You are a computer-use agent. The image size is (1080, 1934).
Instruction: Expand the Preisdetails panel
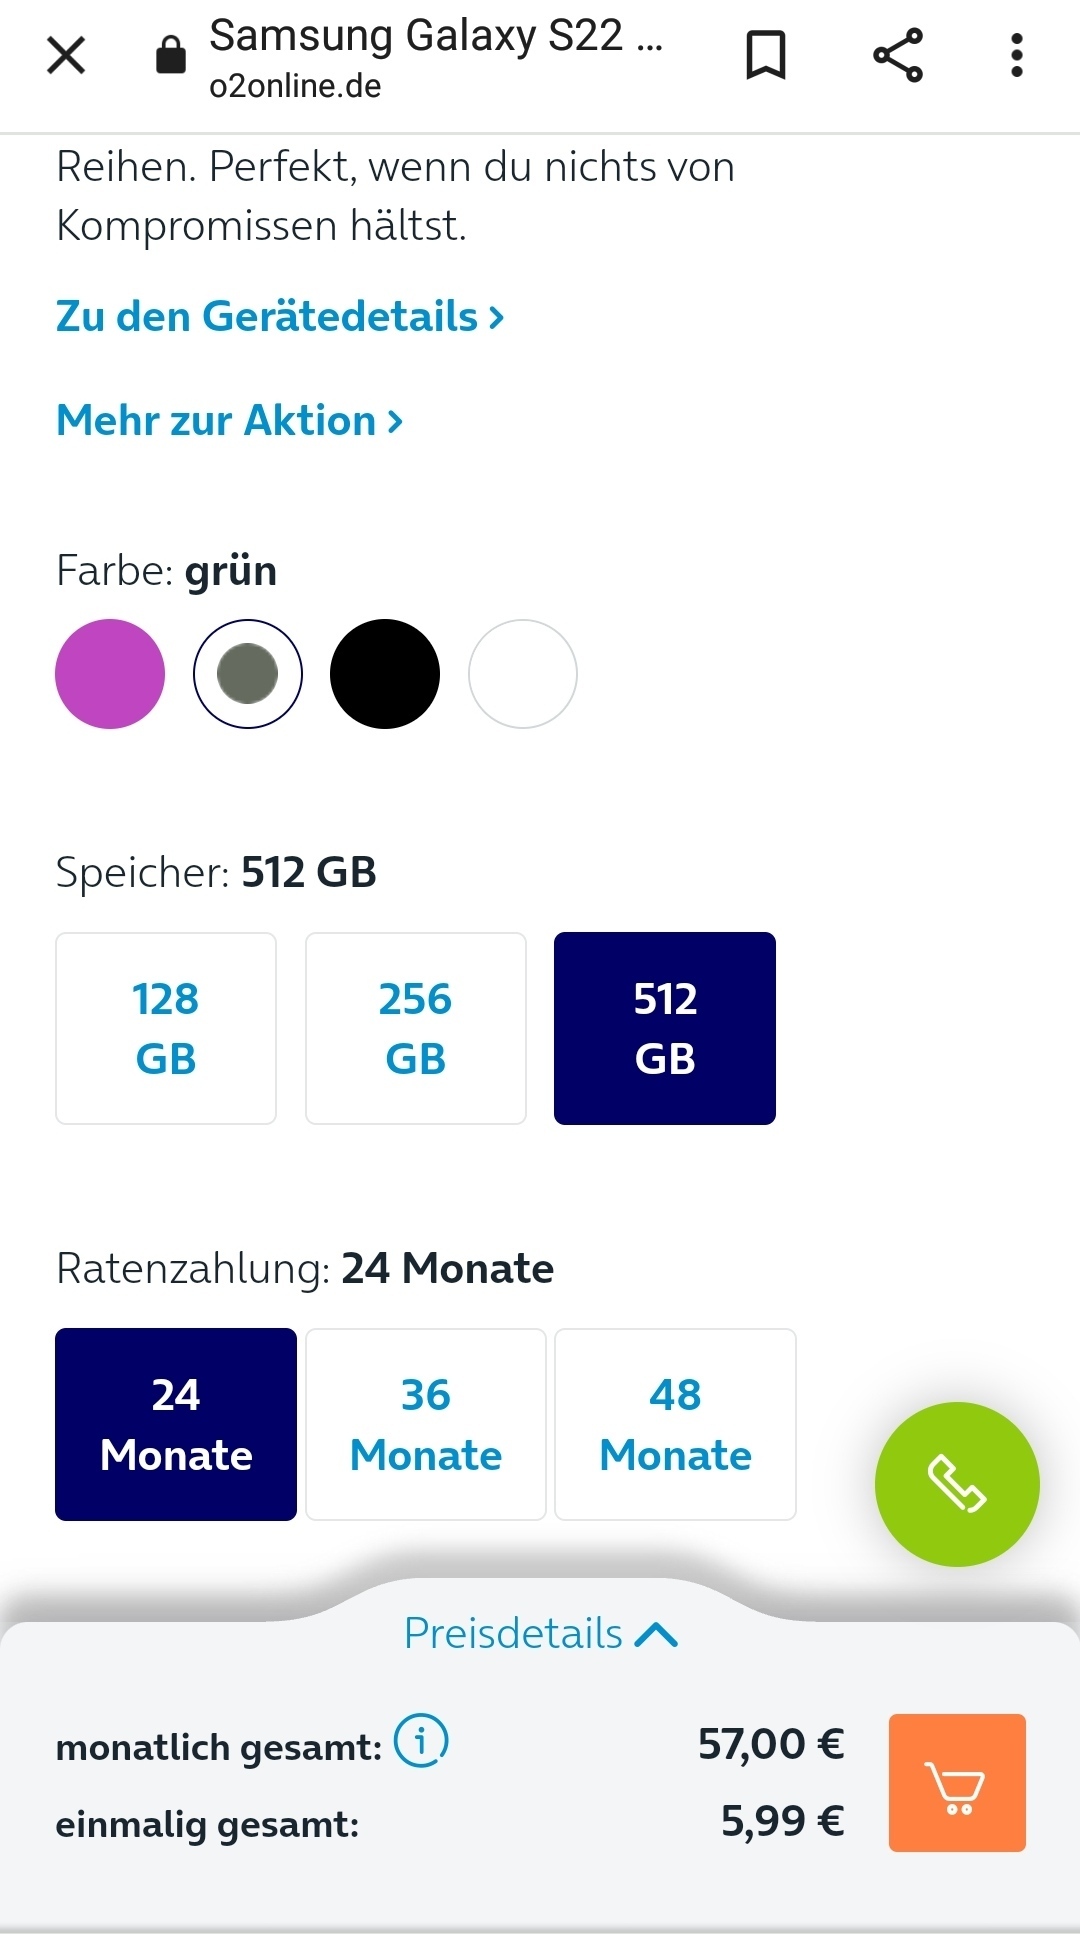[x=541, y=1633]
